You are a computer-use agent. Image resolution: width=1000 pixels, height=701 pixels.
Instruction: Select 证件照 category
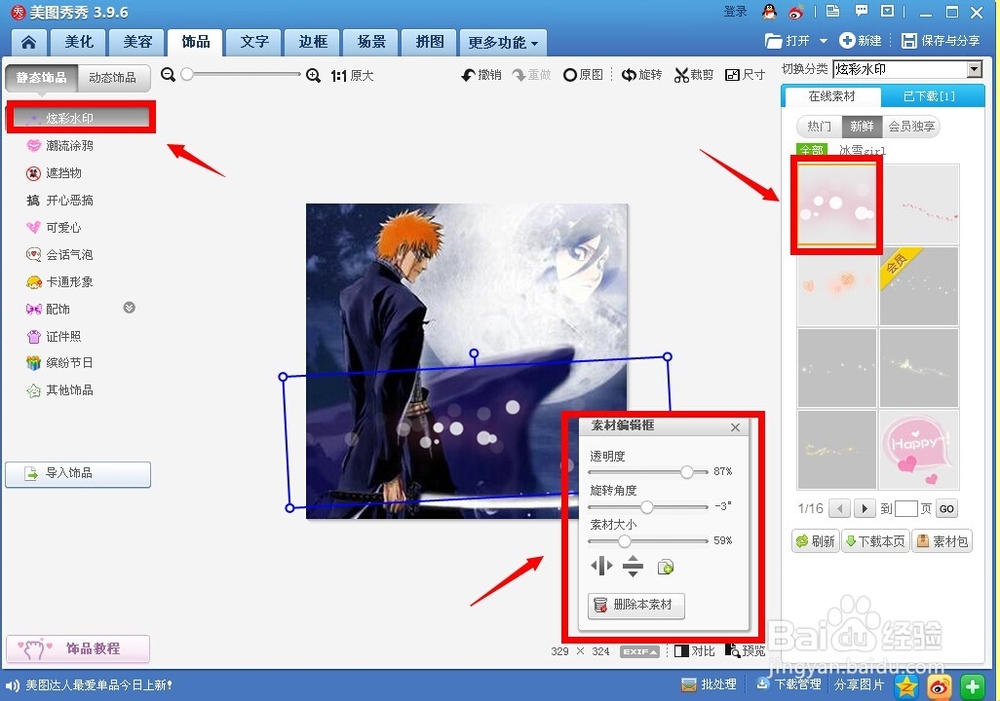54,337
